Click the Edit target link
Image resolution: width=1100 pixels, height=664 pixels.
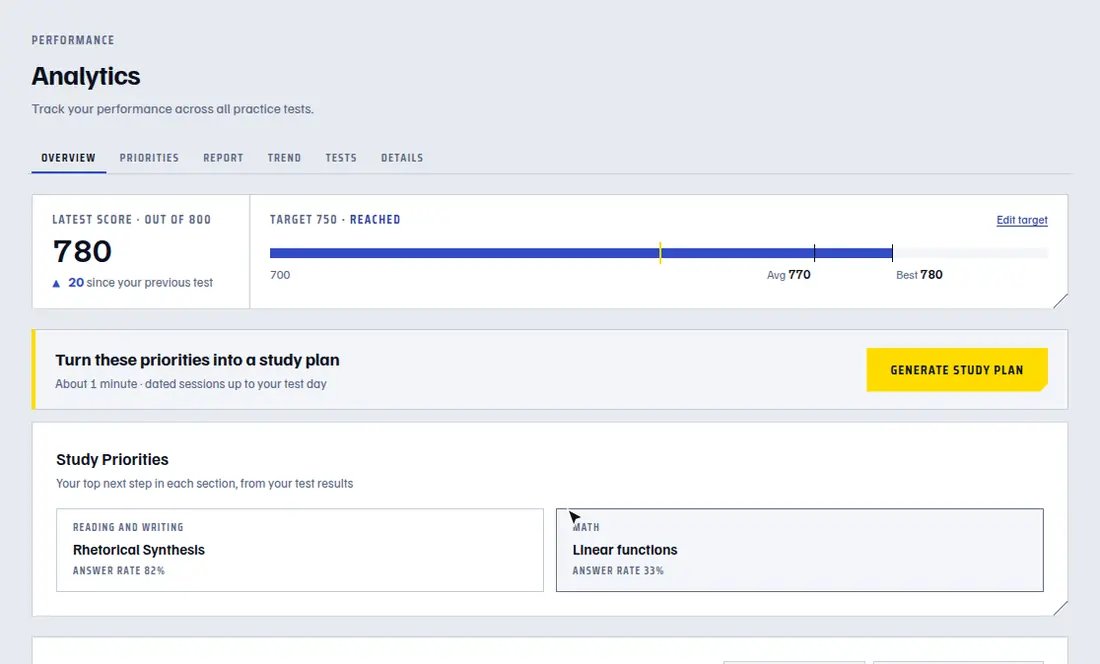(1021, 220)
